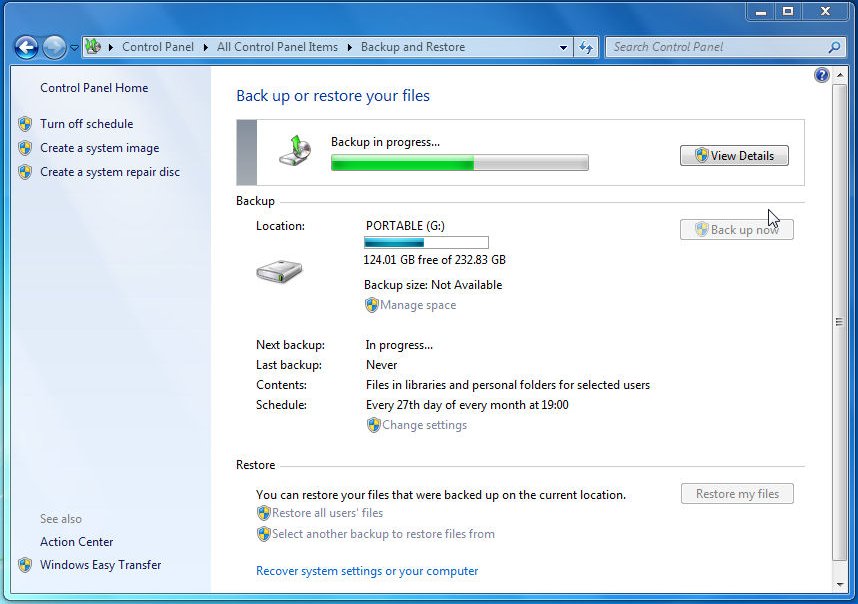Click the Control Panel icon in address bar

tap(94, 47)
